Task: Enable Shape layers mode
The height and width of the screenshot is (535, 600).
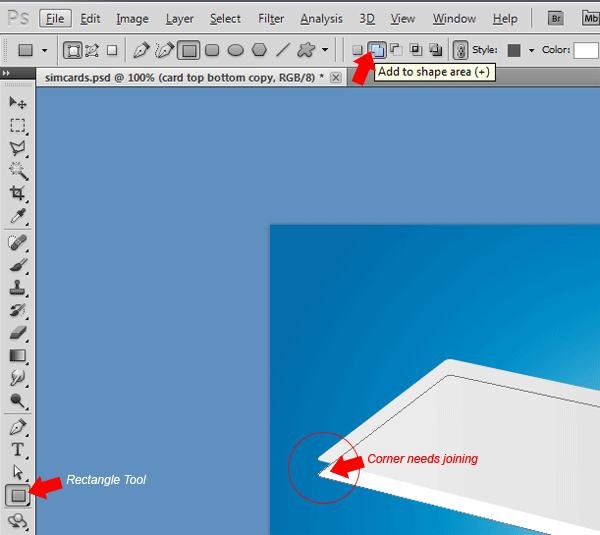Action: pos(73,50)
